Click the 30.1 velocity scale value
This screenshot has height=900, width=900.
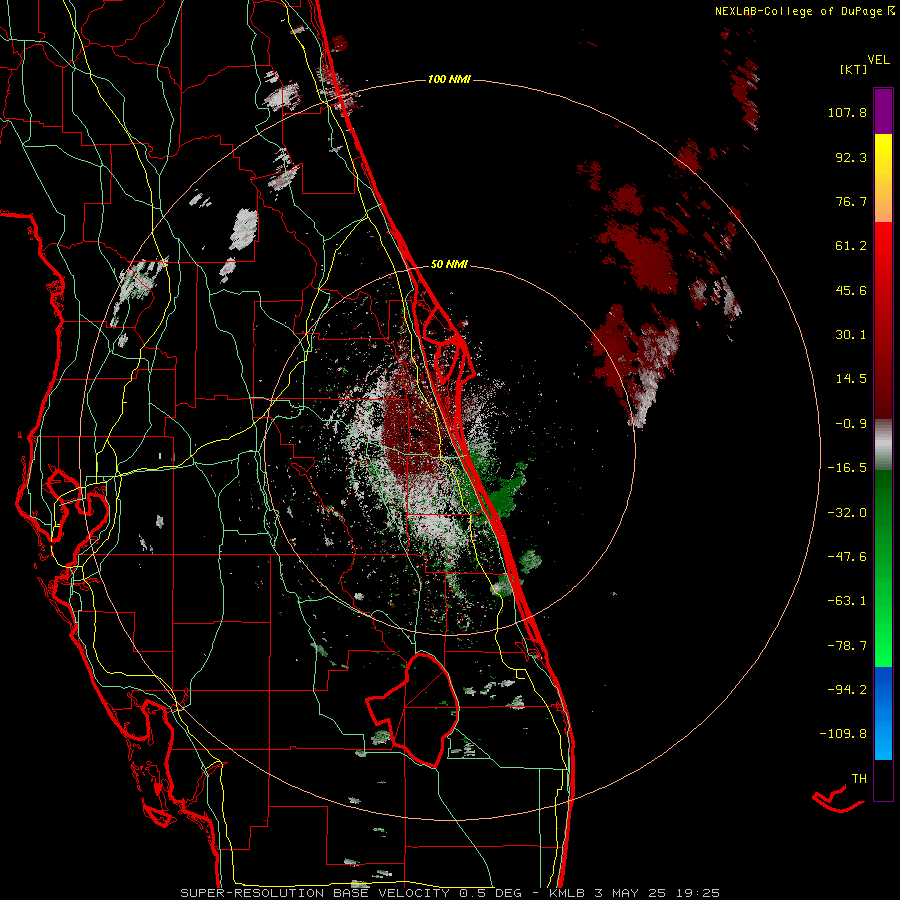(851, 335)
